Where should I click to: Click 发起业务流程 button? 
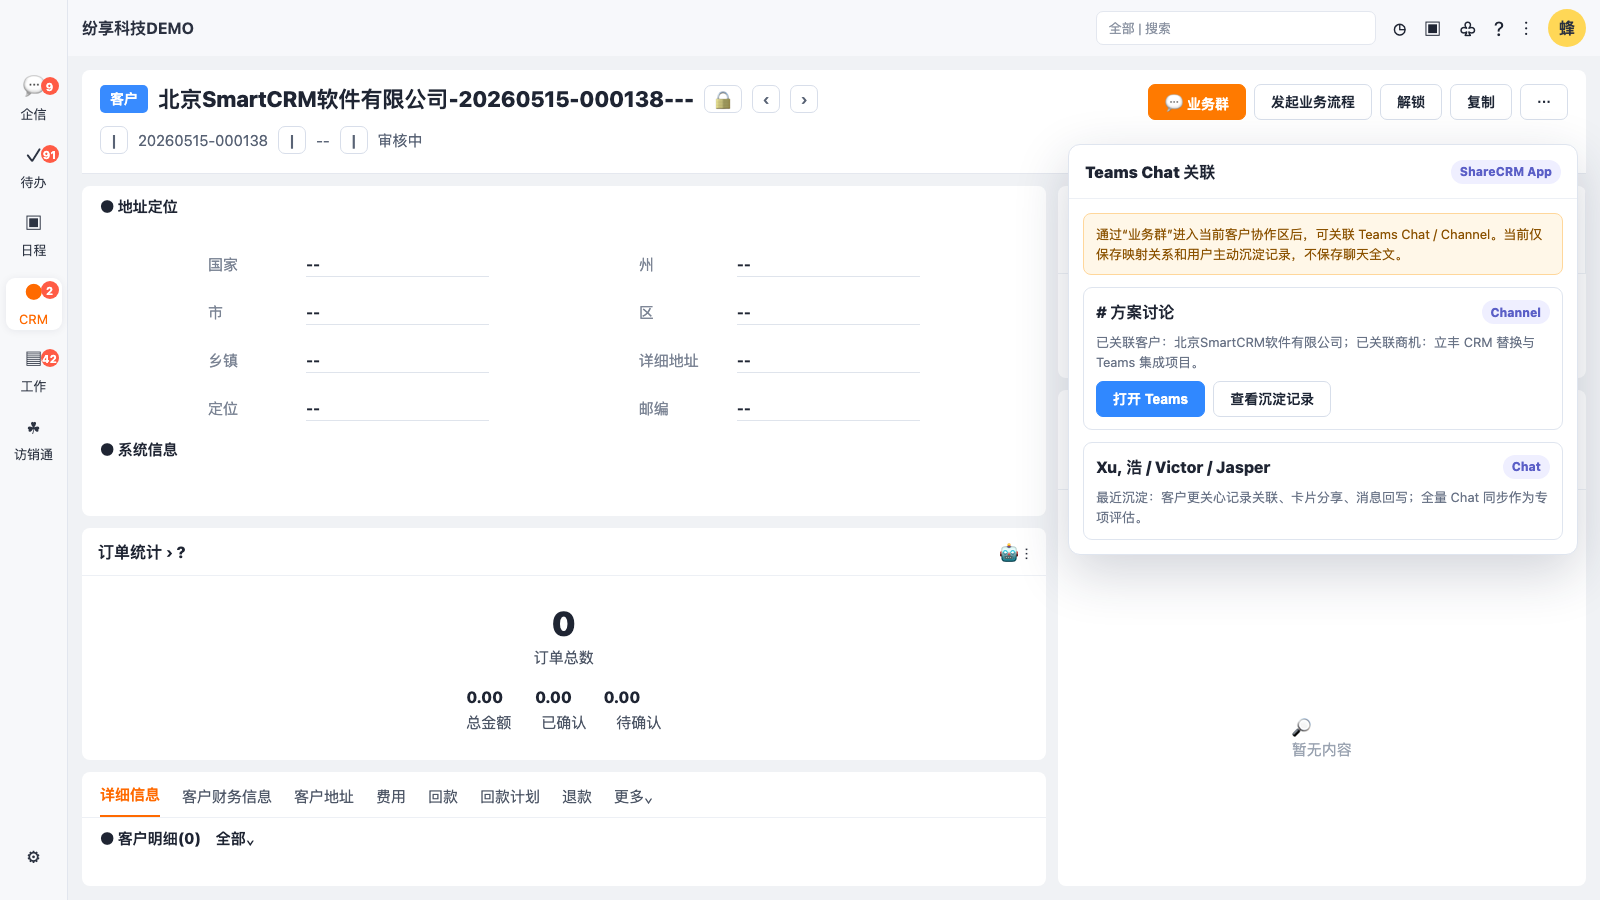coord(1313,102)
